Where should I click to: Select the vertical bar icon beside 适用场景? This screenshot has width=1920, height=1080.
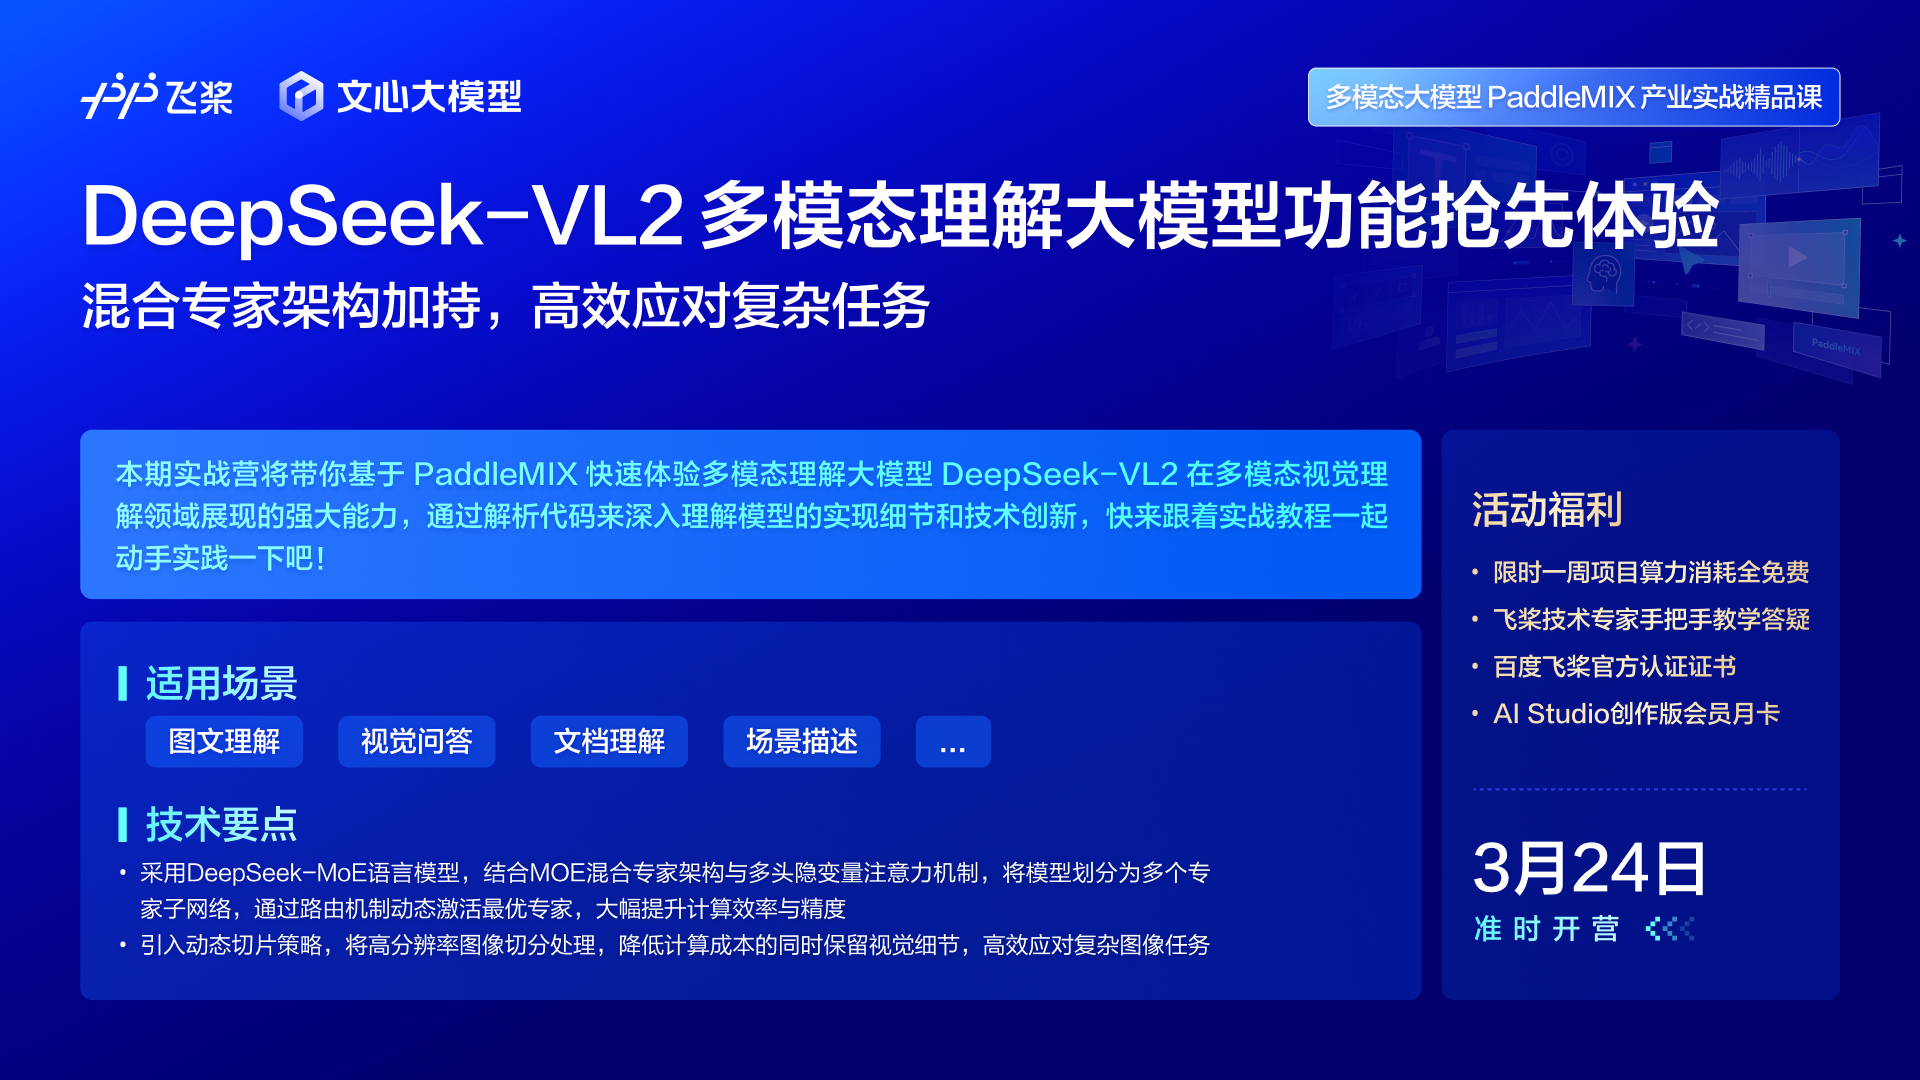122,683
